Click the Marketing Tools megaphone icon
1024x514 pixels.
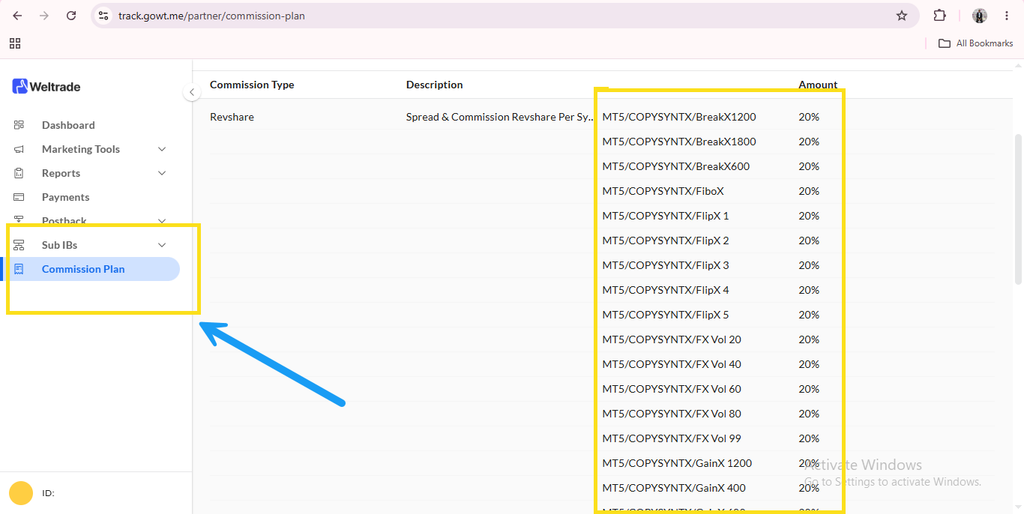click(19, 149)
